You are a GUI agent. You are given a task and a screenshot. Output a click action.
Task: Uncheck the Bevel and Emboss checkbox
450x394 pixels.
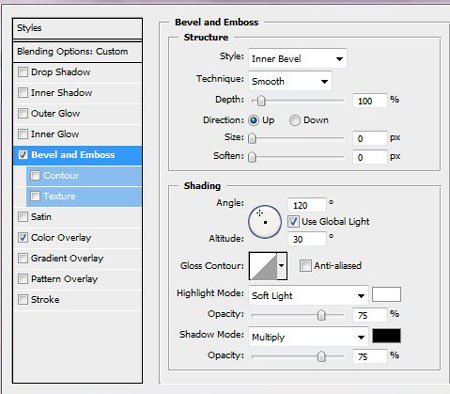tap(23, 155)
